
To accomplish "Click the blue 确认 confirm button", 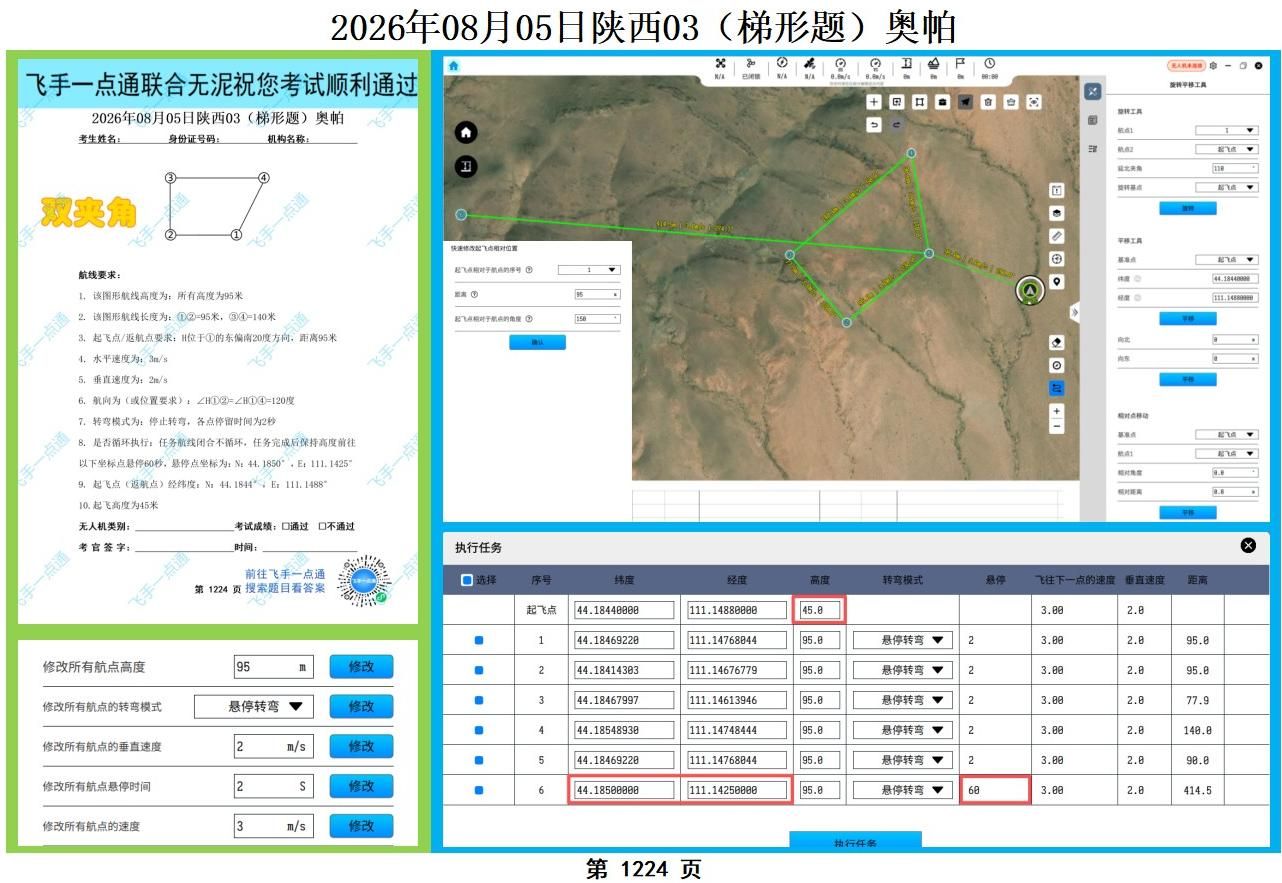I will coord(537,342).
